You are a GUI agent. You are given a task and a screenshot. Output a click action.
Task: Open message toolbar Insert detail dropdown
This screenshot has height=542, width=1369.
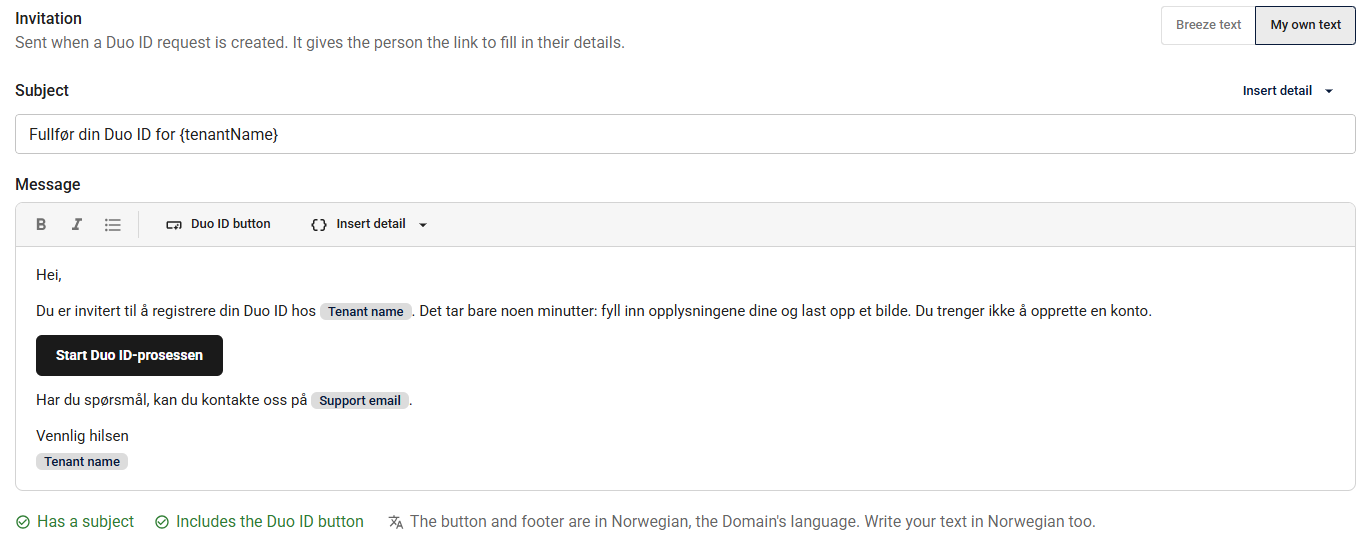coord(369,224)
